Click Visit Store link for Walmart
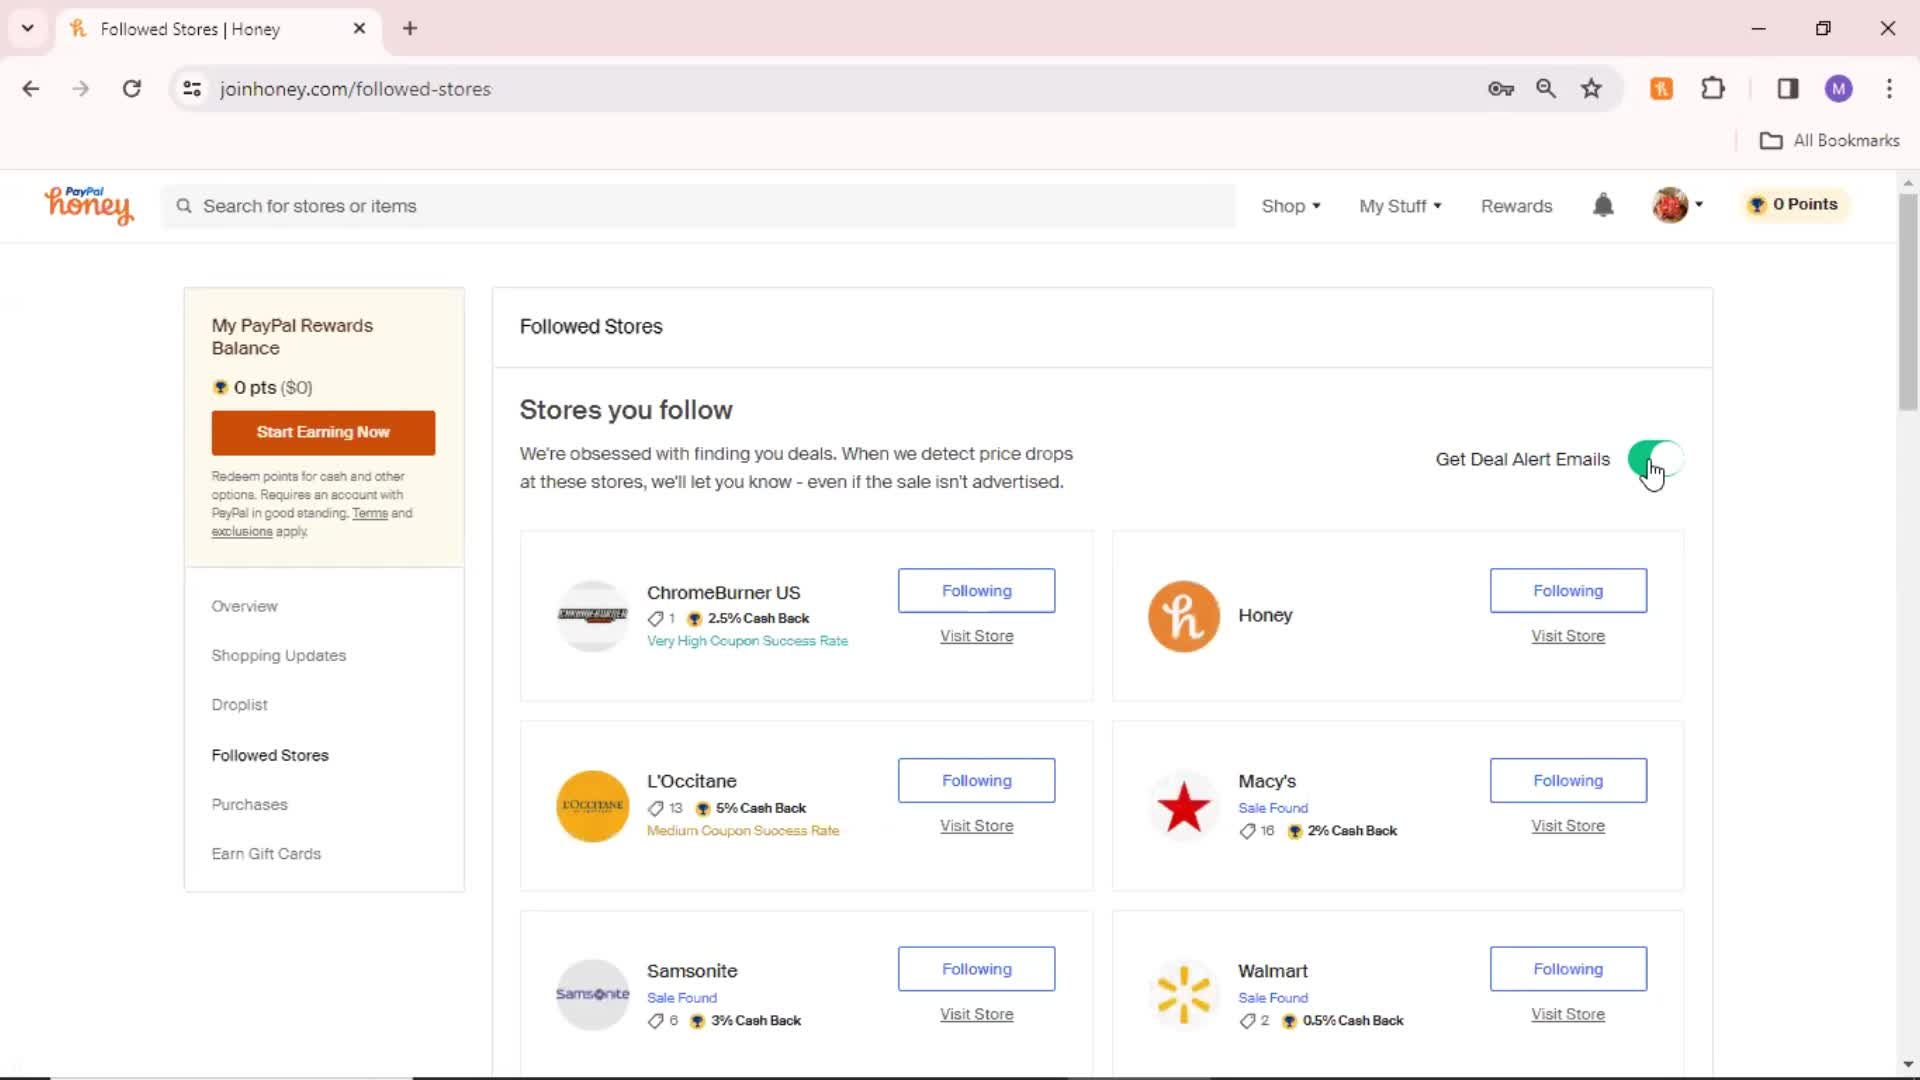1920x1080 pixels. (1568, 1013)
